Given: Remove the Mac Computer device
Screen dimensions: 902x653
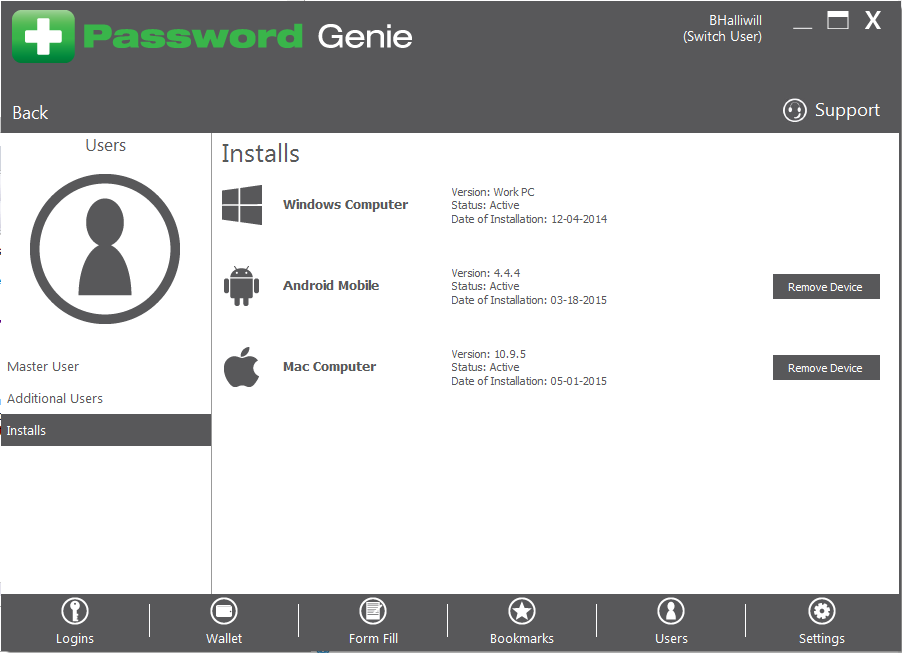Looking at the screenshot, I should pyautogui.click(x=826, y=368).
